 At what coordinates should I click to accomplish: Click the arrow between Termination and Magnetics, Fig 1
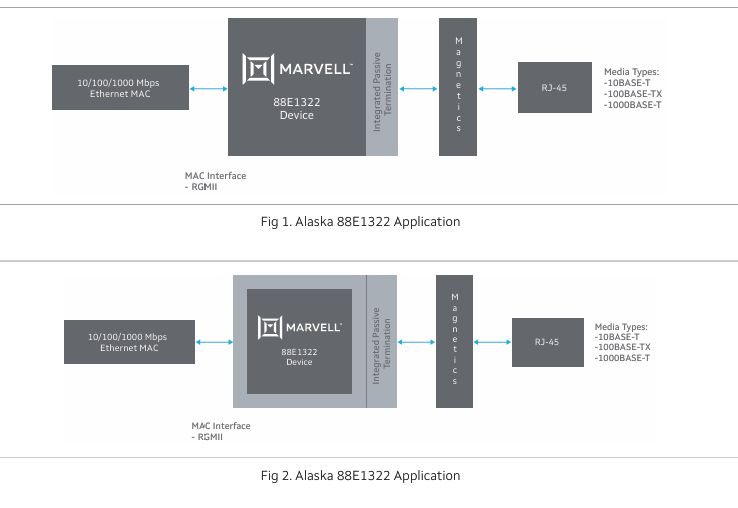tap(418, 89)
